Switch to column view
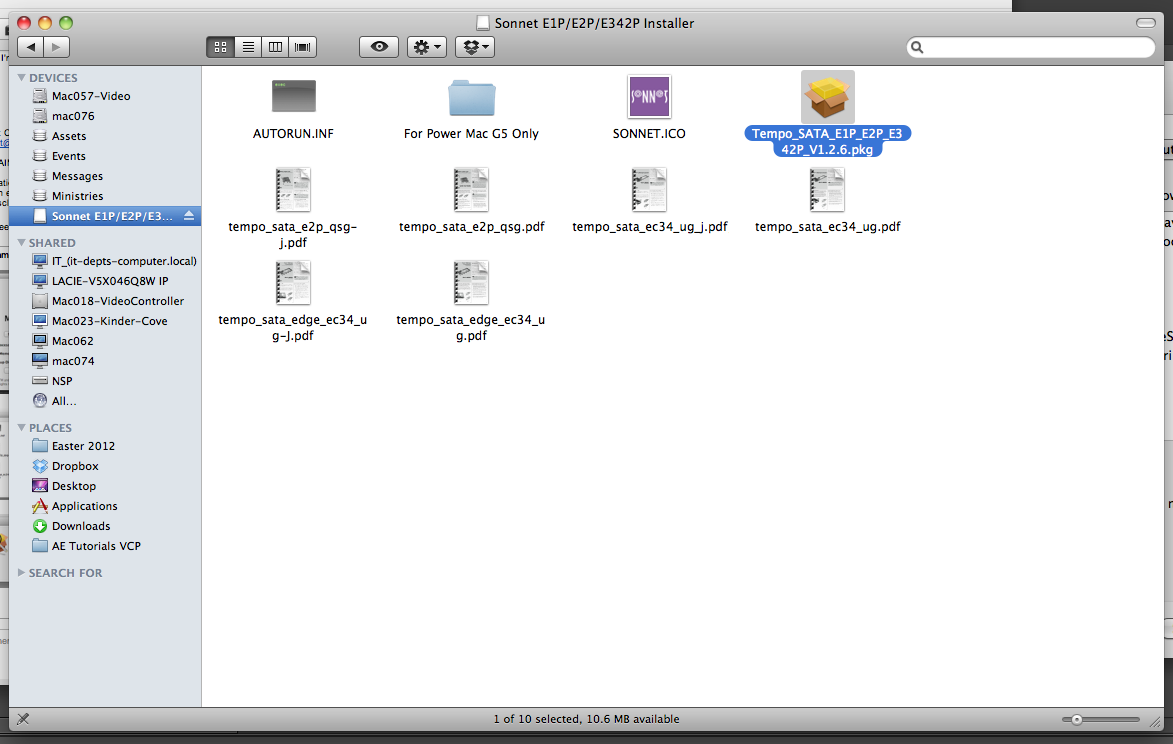 (275, 47)
